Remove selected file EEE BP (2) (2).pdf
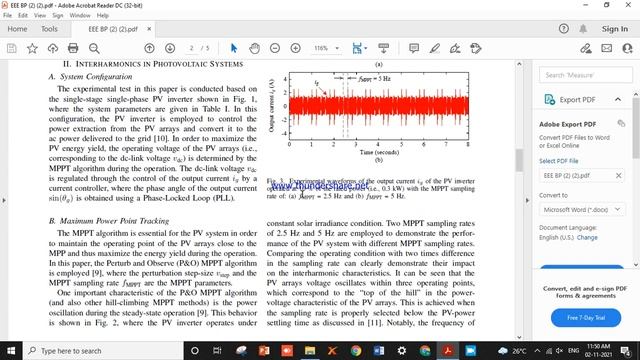The image size is (640, 360). pyautogui.click(x=618, y=176)
